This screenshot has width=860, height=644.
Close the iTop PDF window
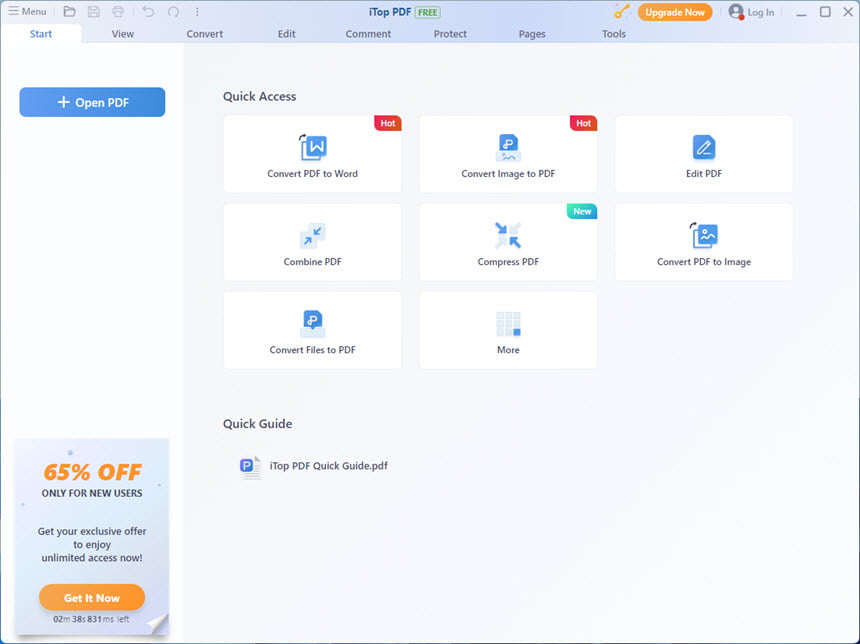[x=848, y=12]
